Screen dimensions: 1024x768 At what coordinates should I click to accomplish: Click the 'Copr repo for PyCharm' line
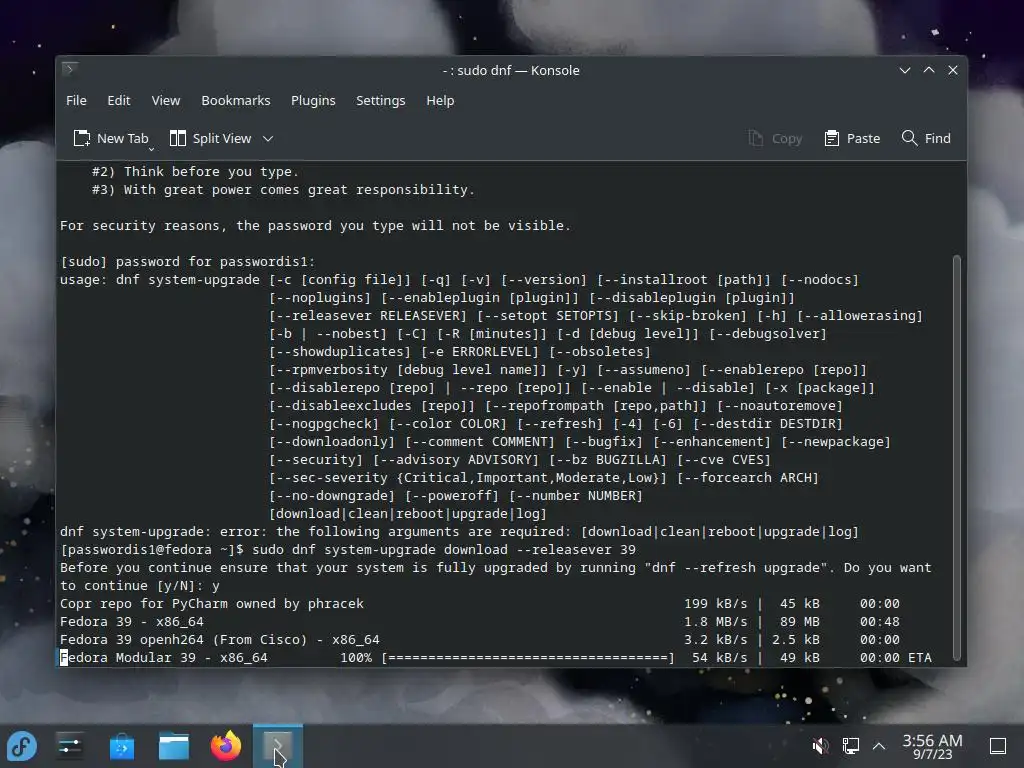pos(480,603)
